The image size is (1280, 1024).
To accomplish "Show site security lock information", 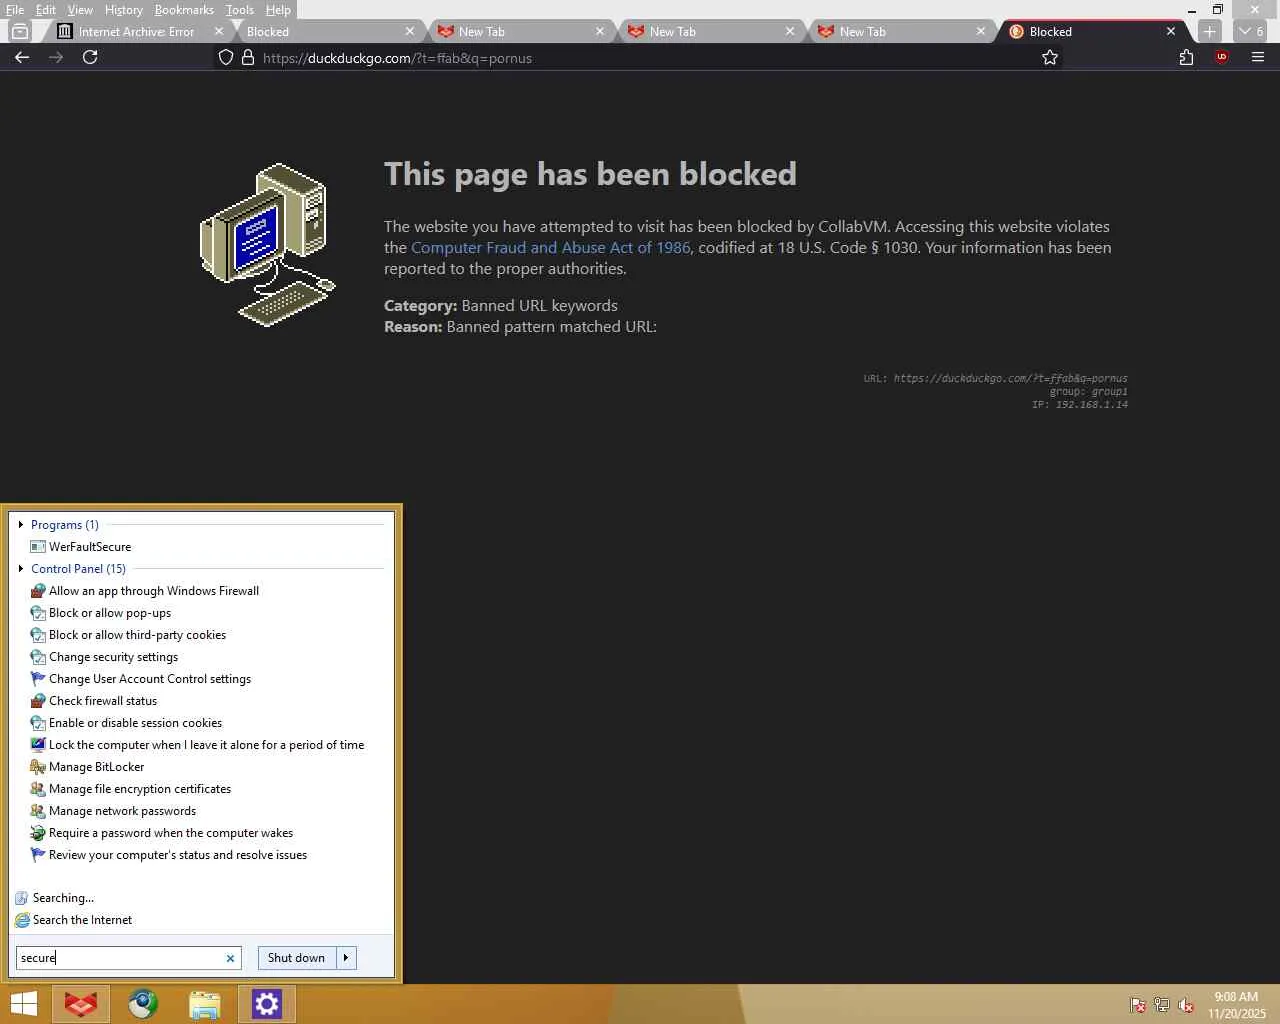I will point(248,58).
